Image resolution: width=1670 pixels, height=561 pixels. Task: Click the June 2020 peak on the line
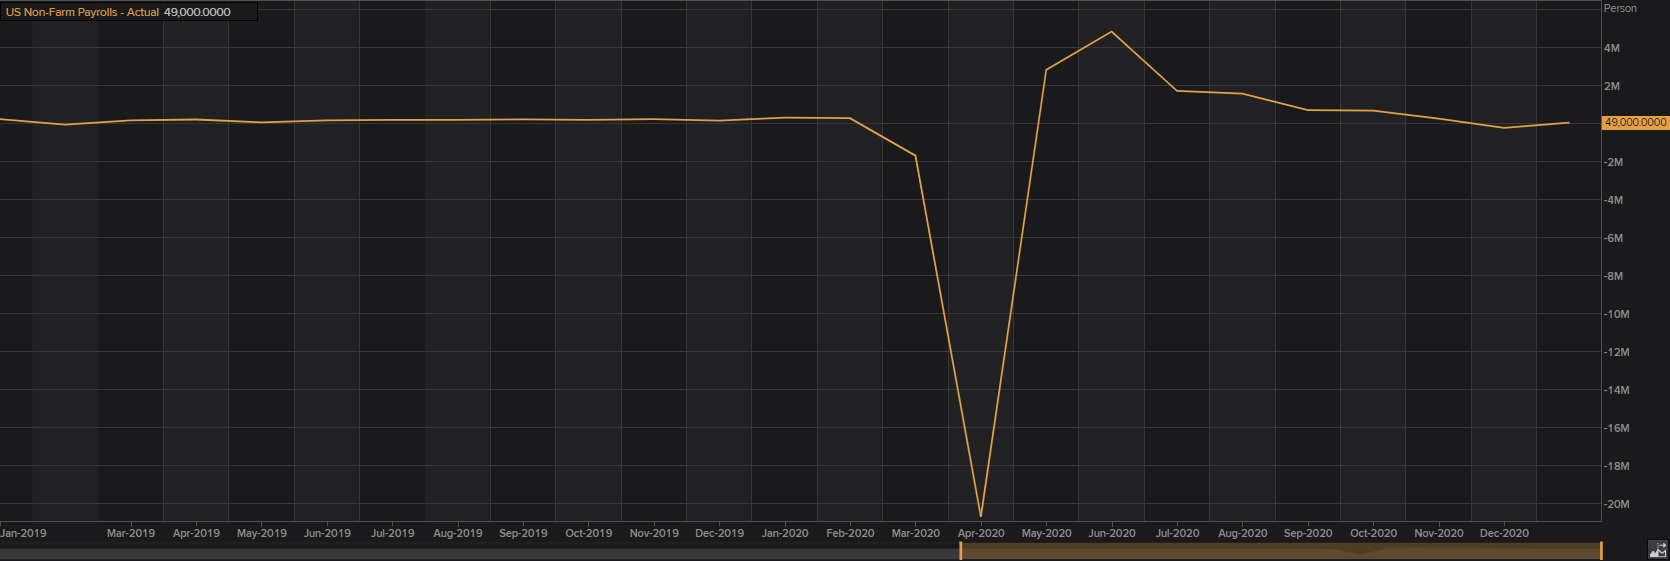click(1111, 32)
